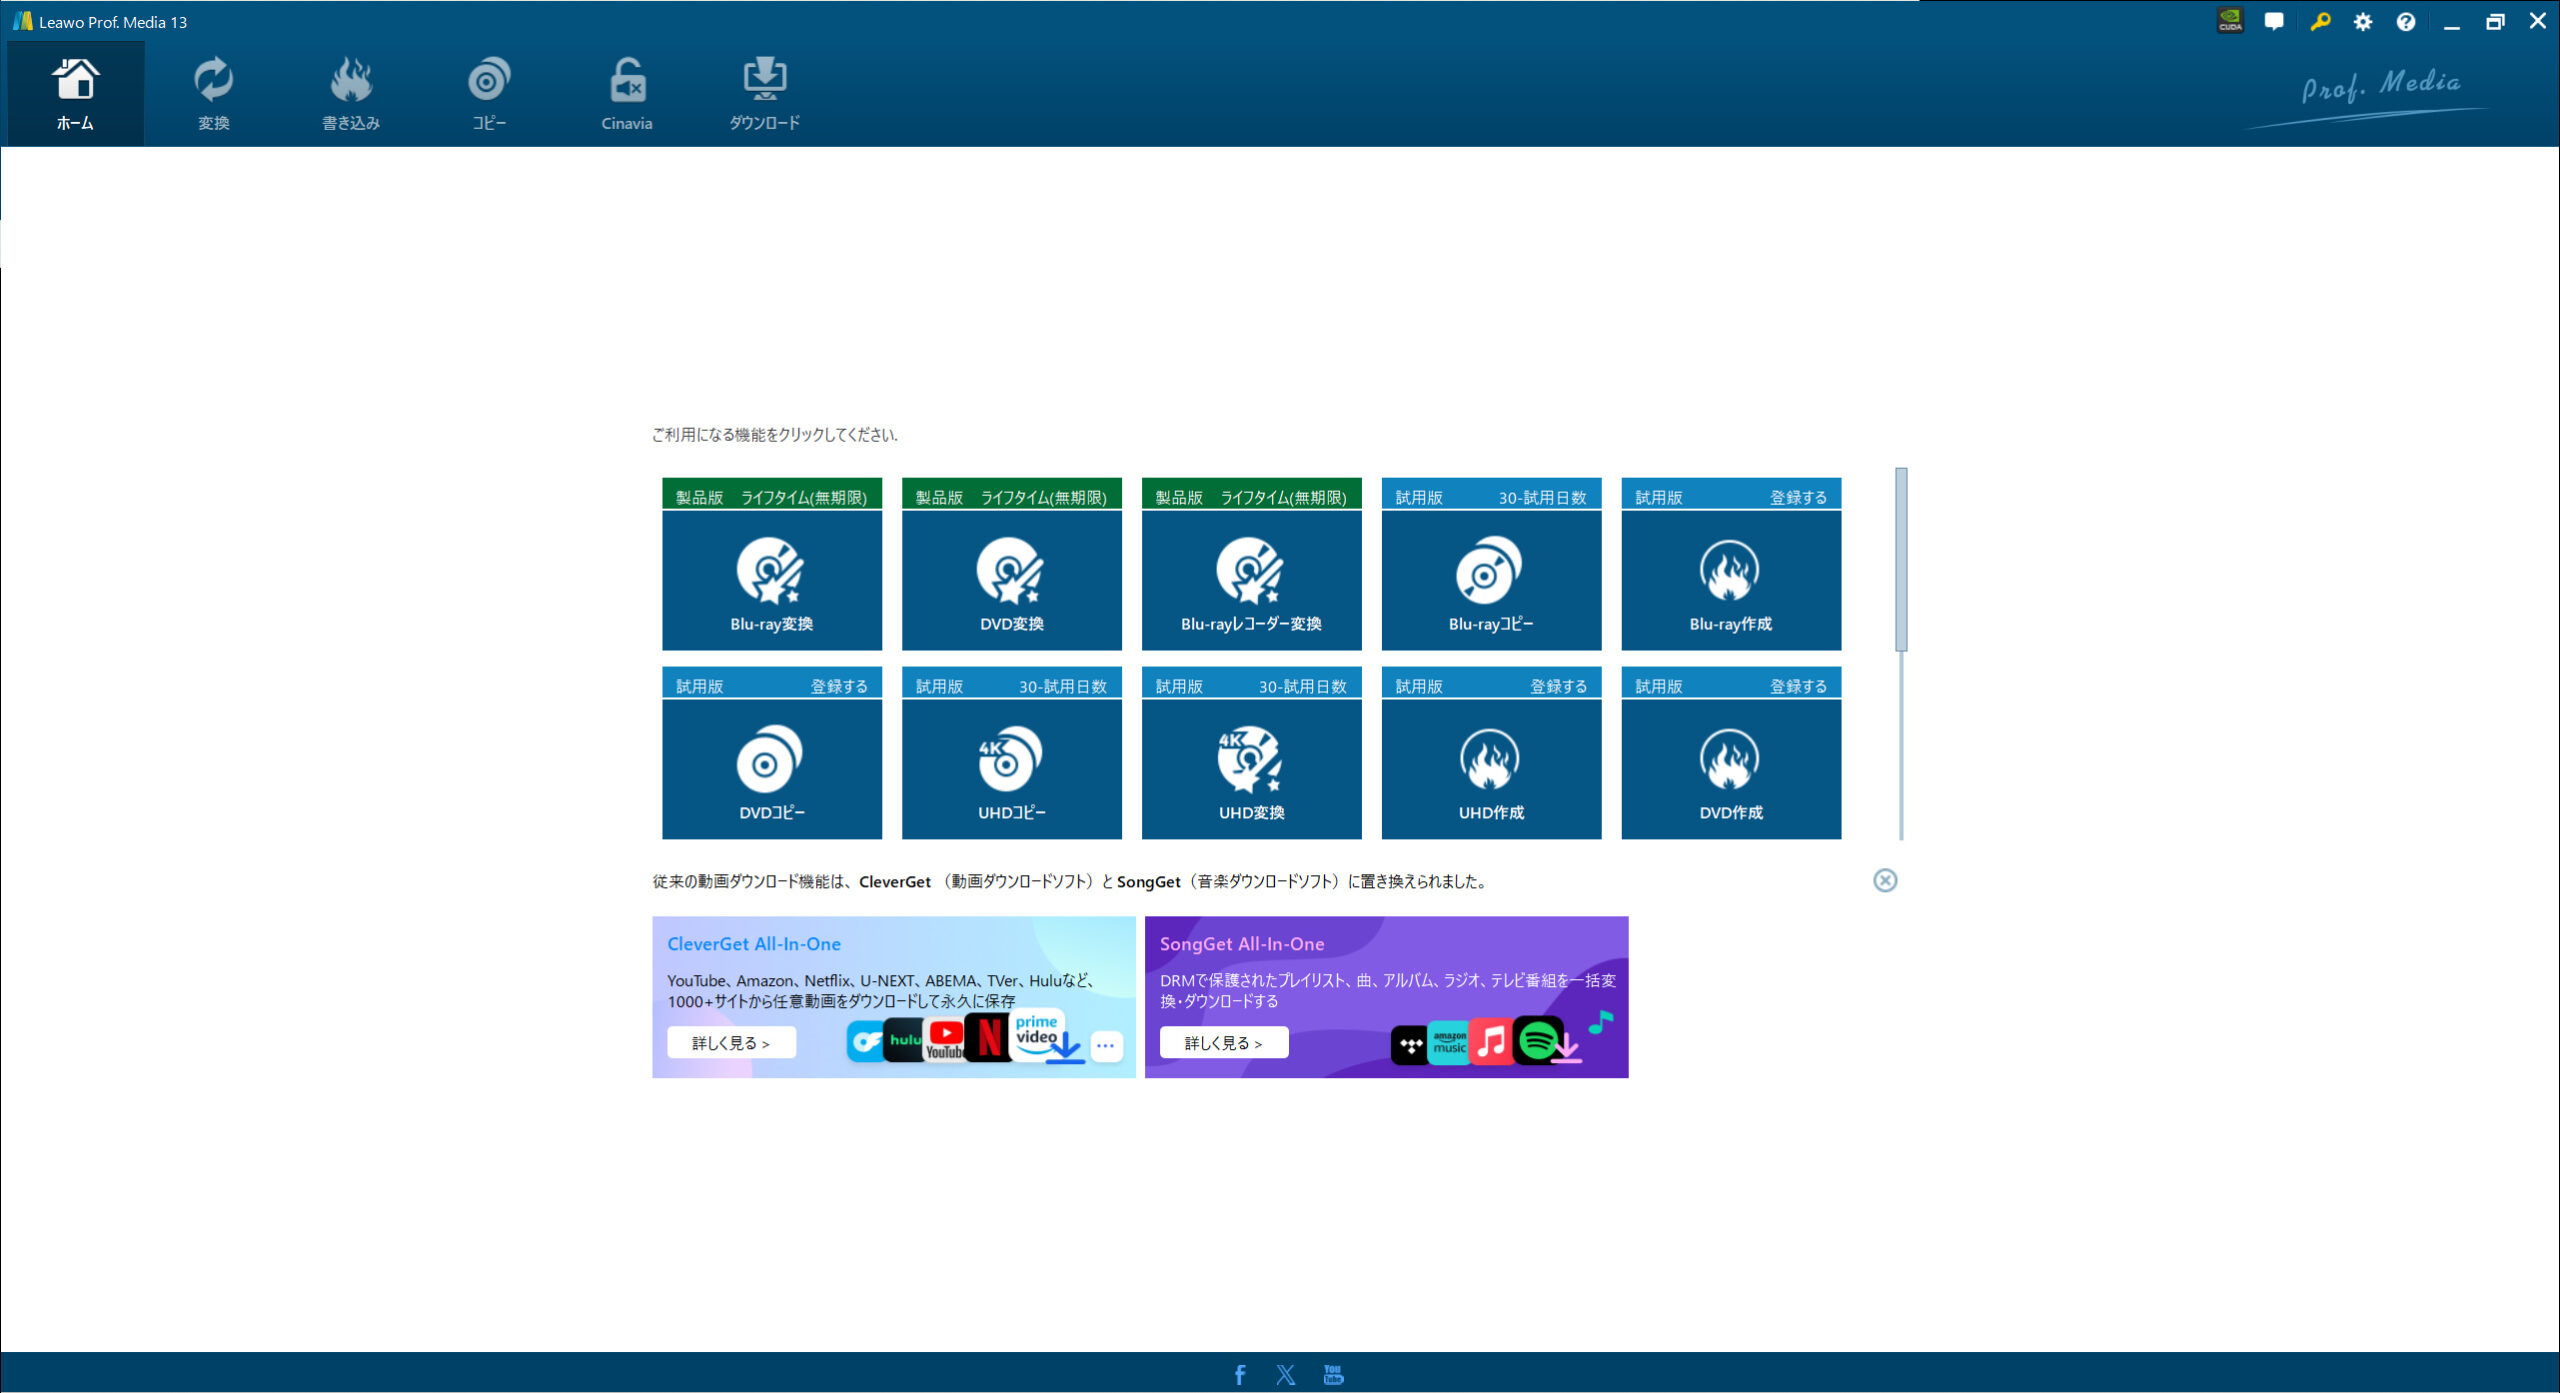The width and height of the screenshot is (2560, 1393).
Task: Click the CleverGet All-In-One title
Action: (x=754, y=944)
